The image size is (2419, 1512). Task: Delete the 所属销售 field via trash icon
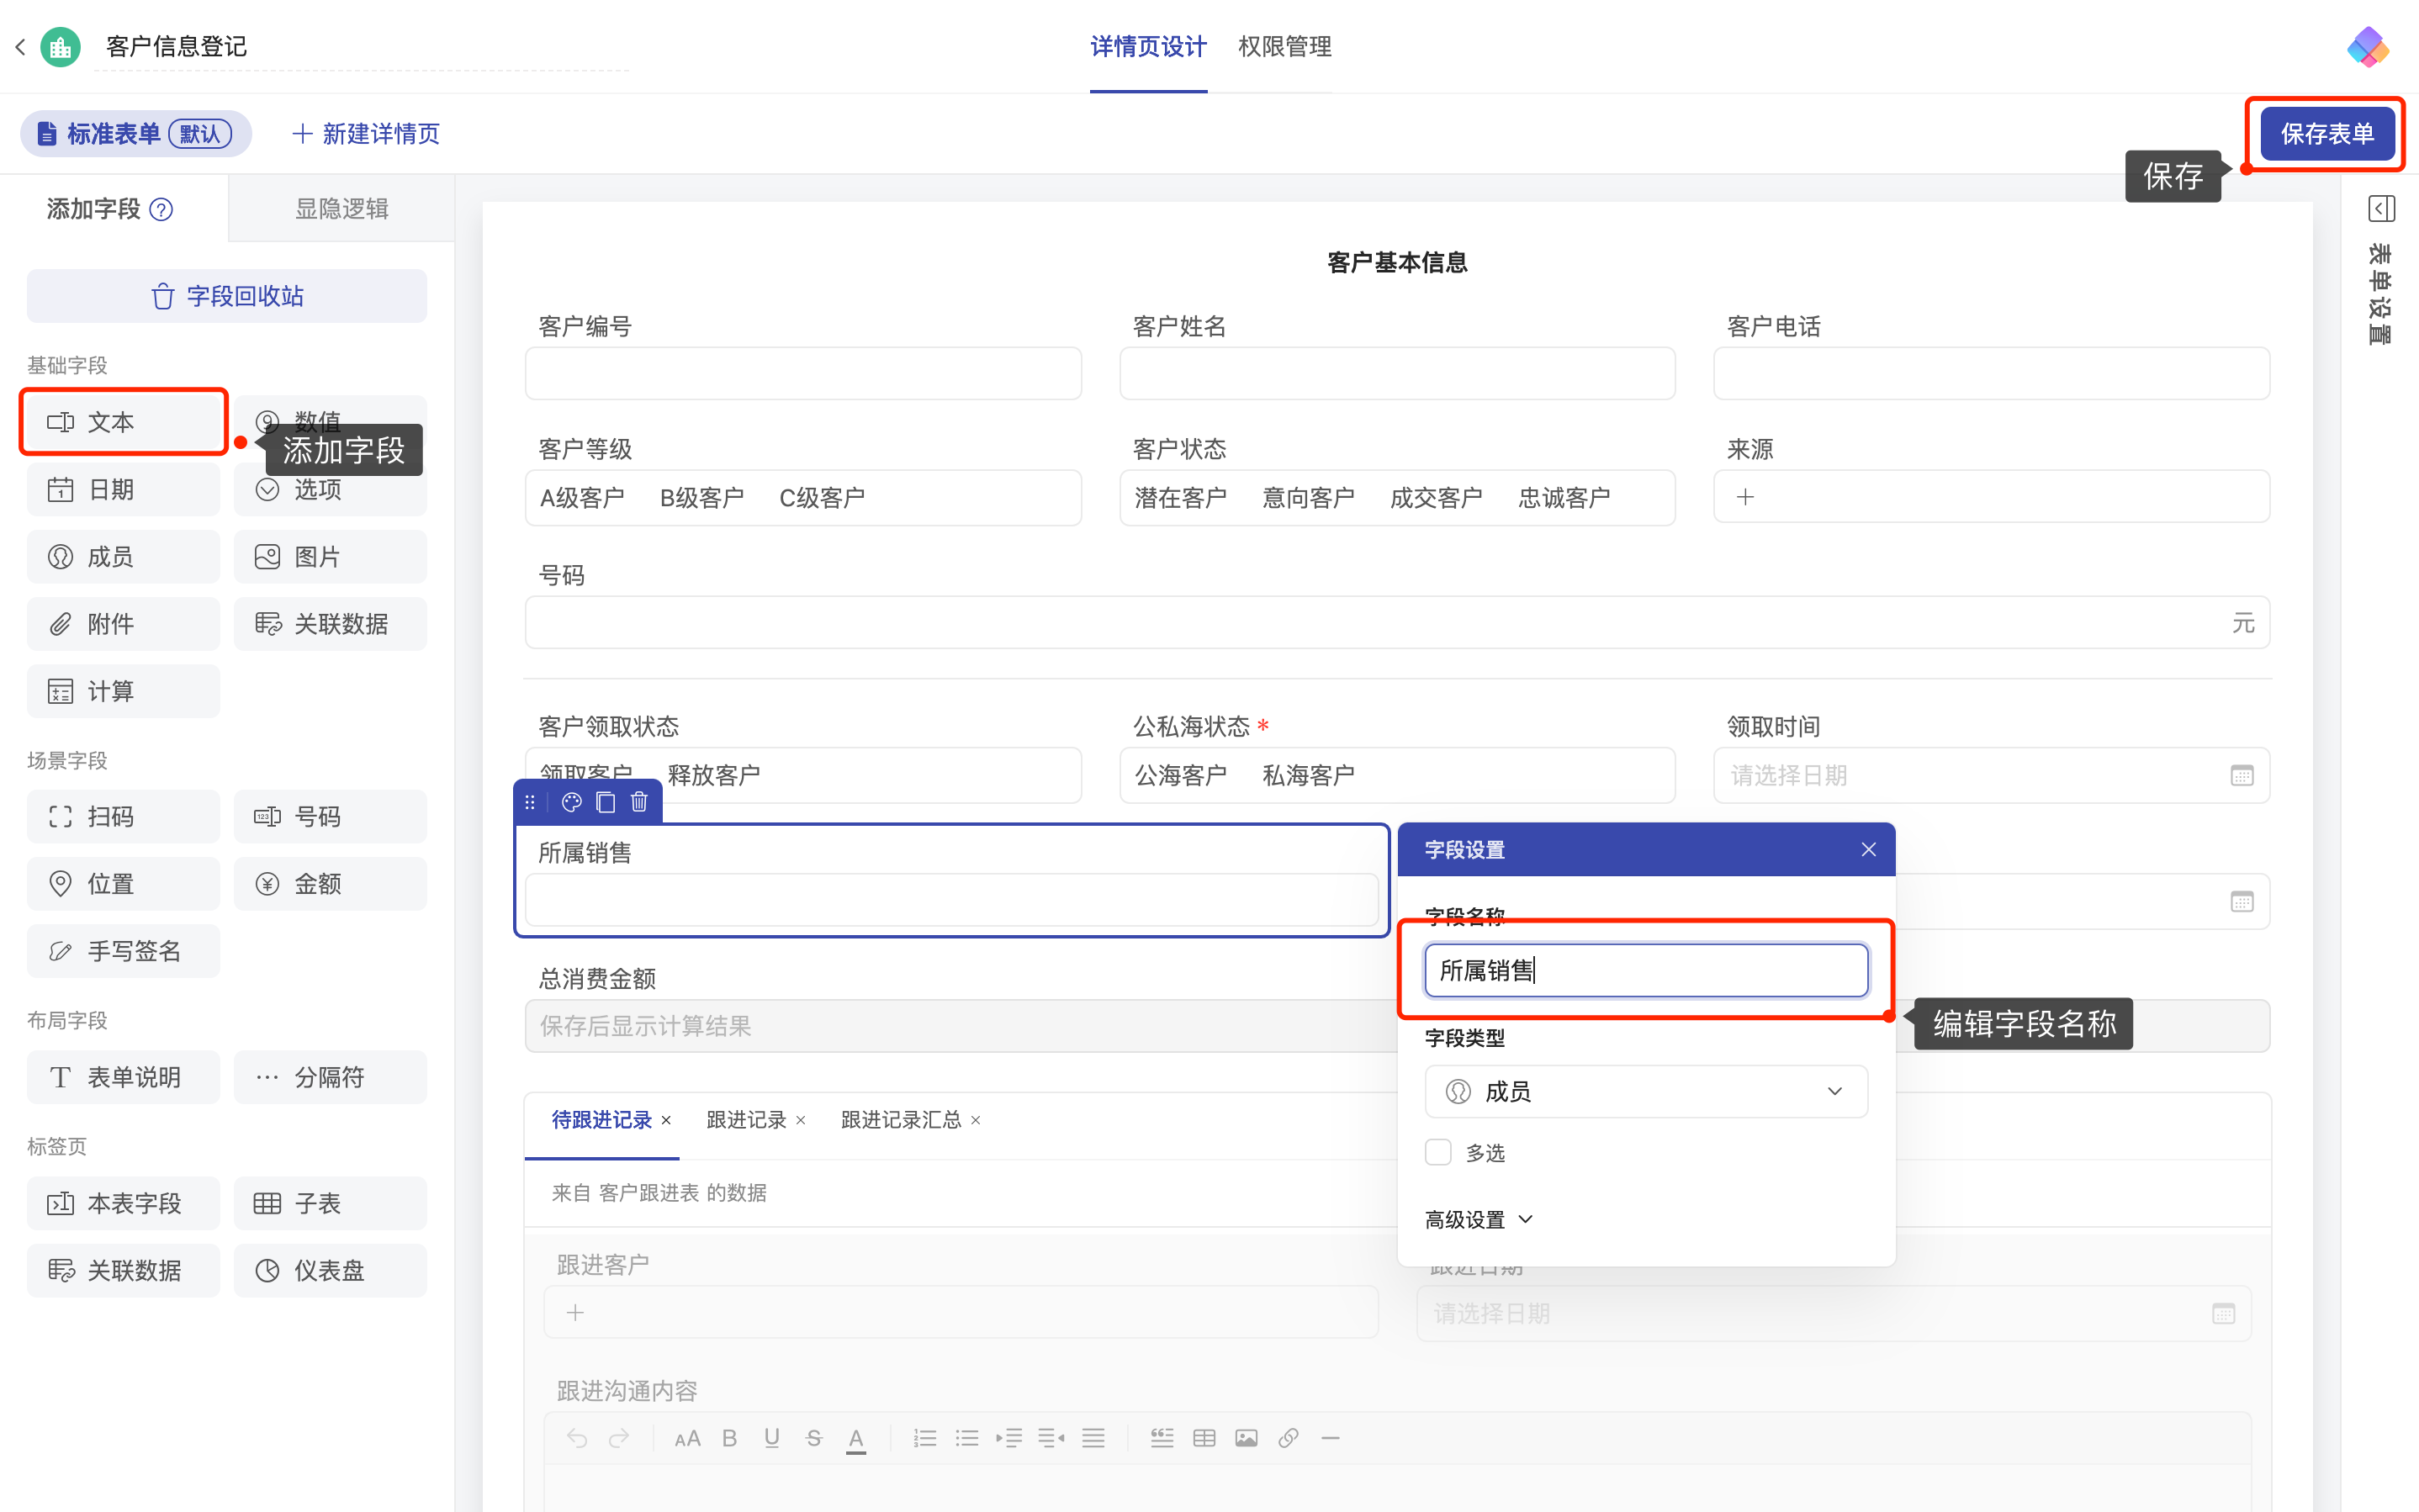[639, 802]
